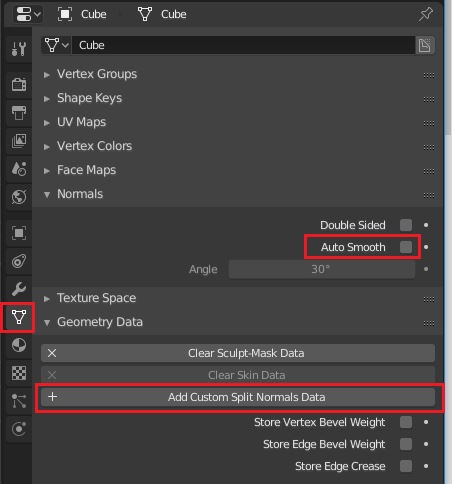Viewport: 452px width, 484px height.
Task: Grab the drag handle of Normals panel
Action: [x=429, y=195]
